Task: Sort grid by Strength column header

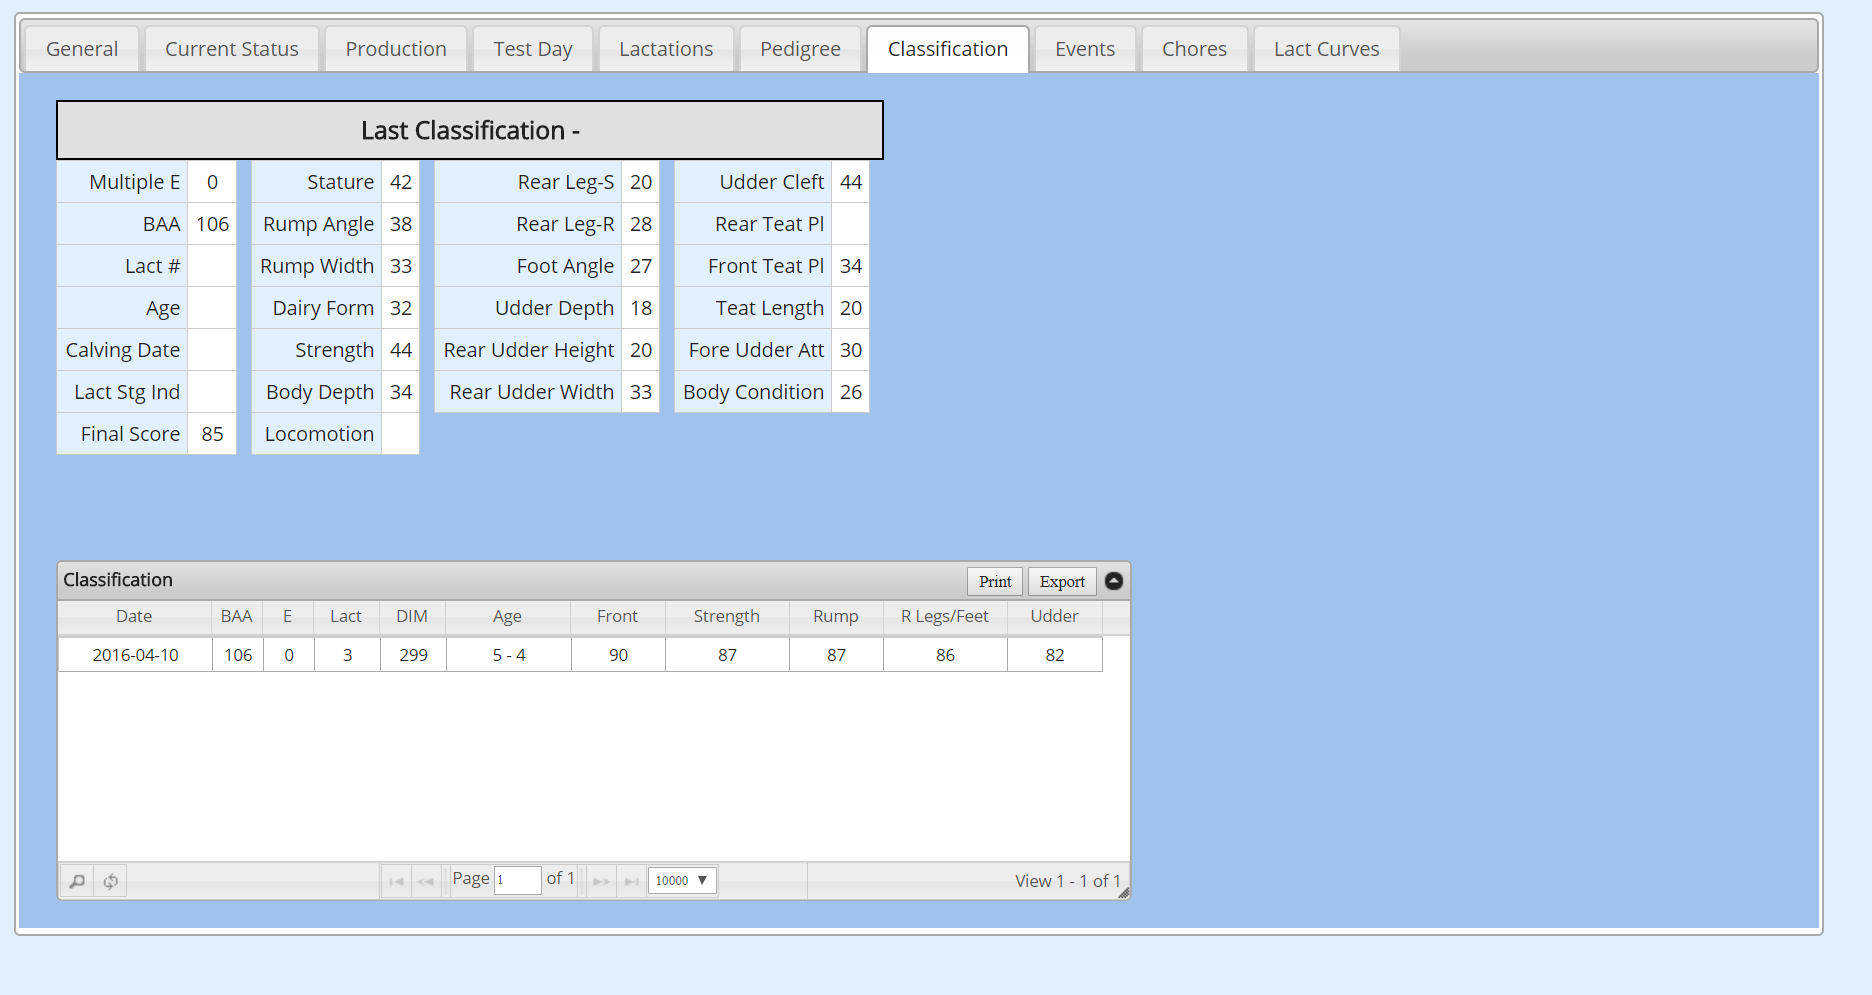Action: [x=727, y=617]
